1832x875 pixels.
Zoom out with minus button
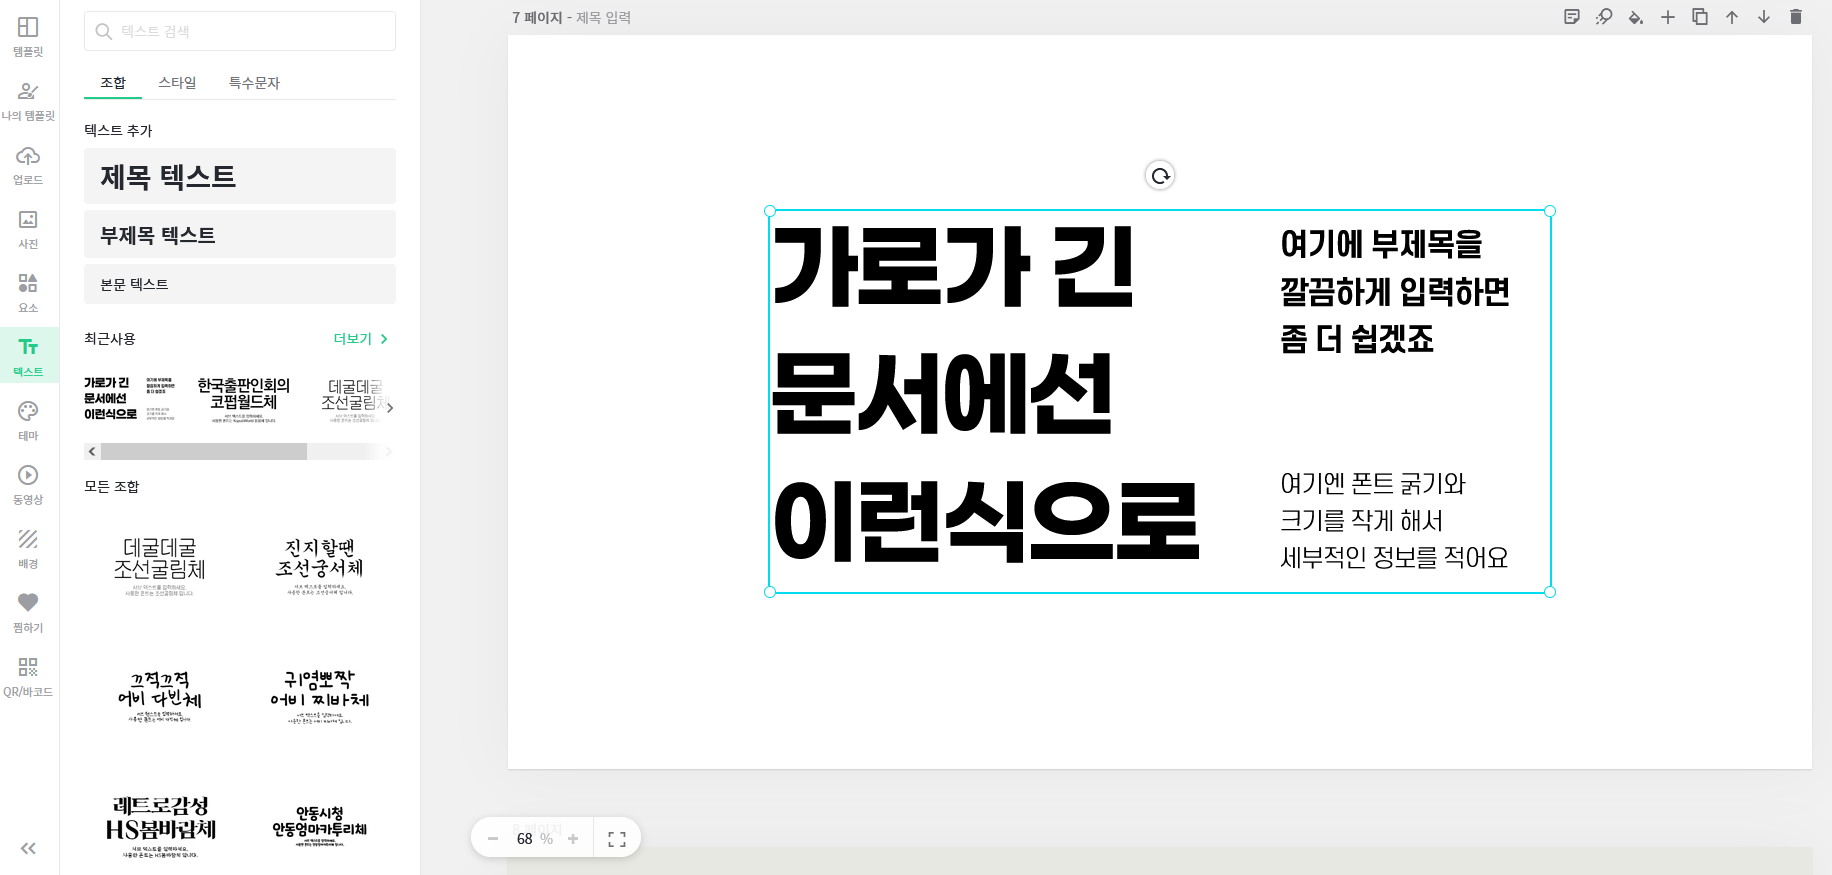[493, 839]
